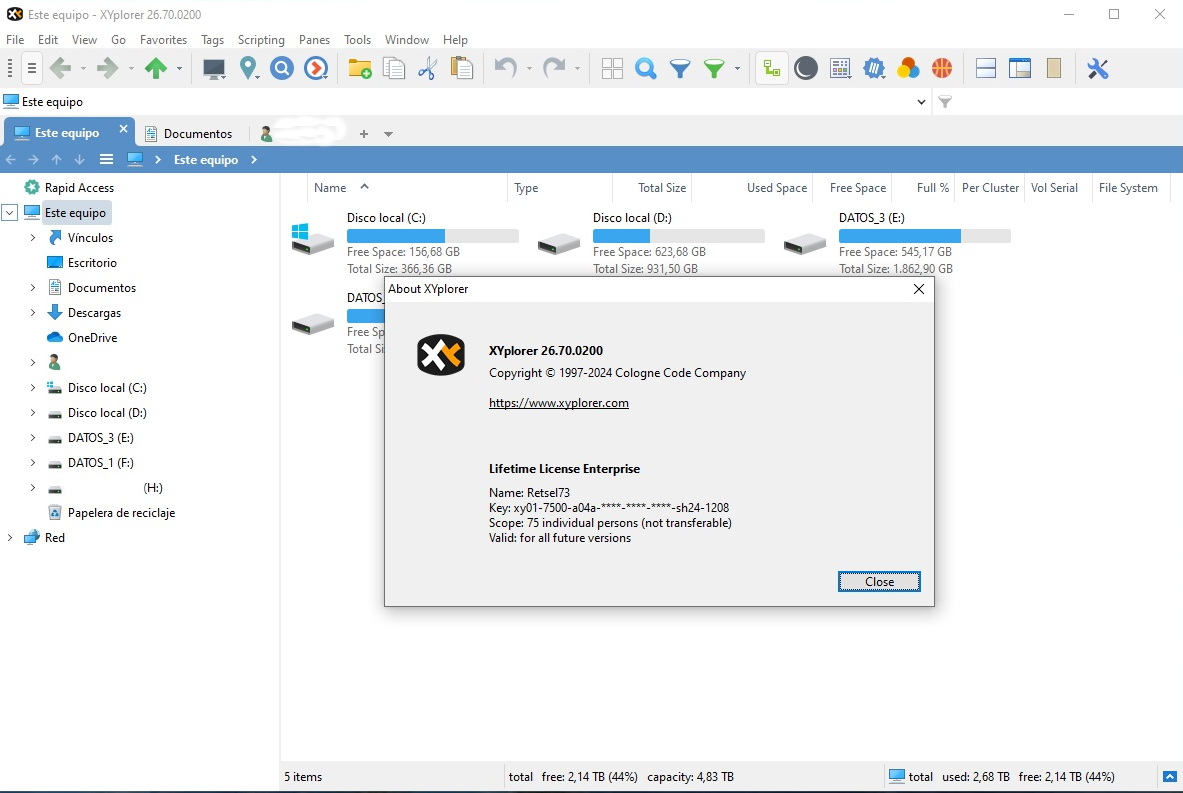This screenshot has height=793, width=1183.
Task: Expand Disco local (C:) in the tree
Action: [32, 387]
